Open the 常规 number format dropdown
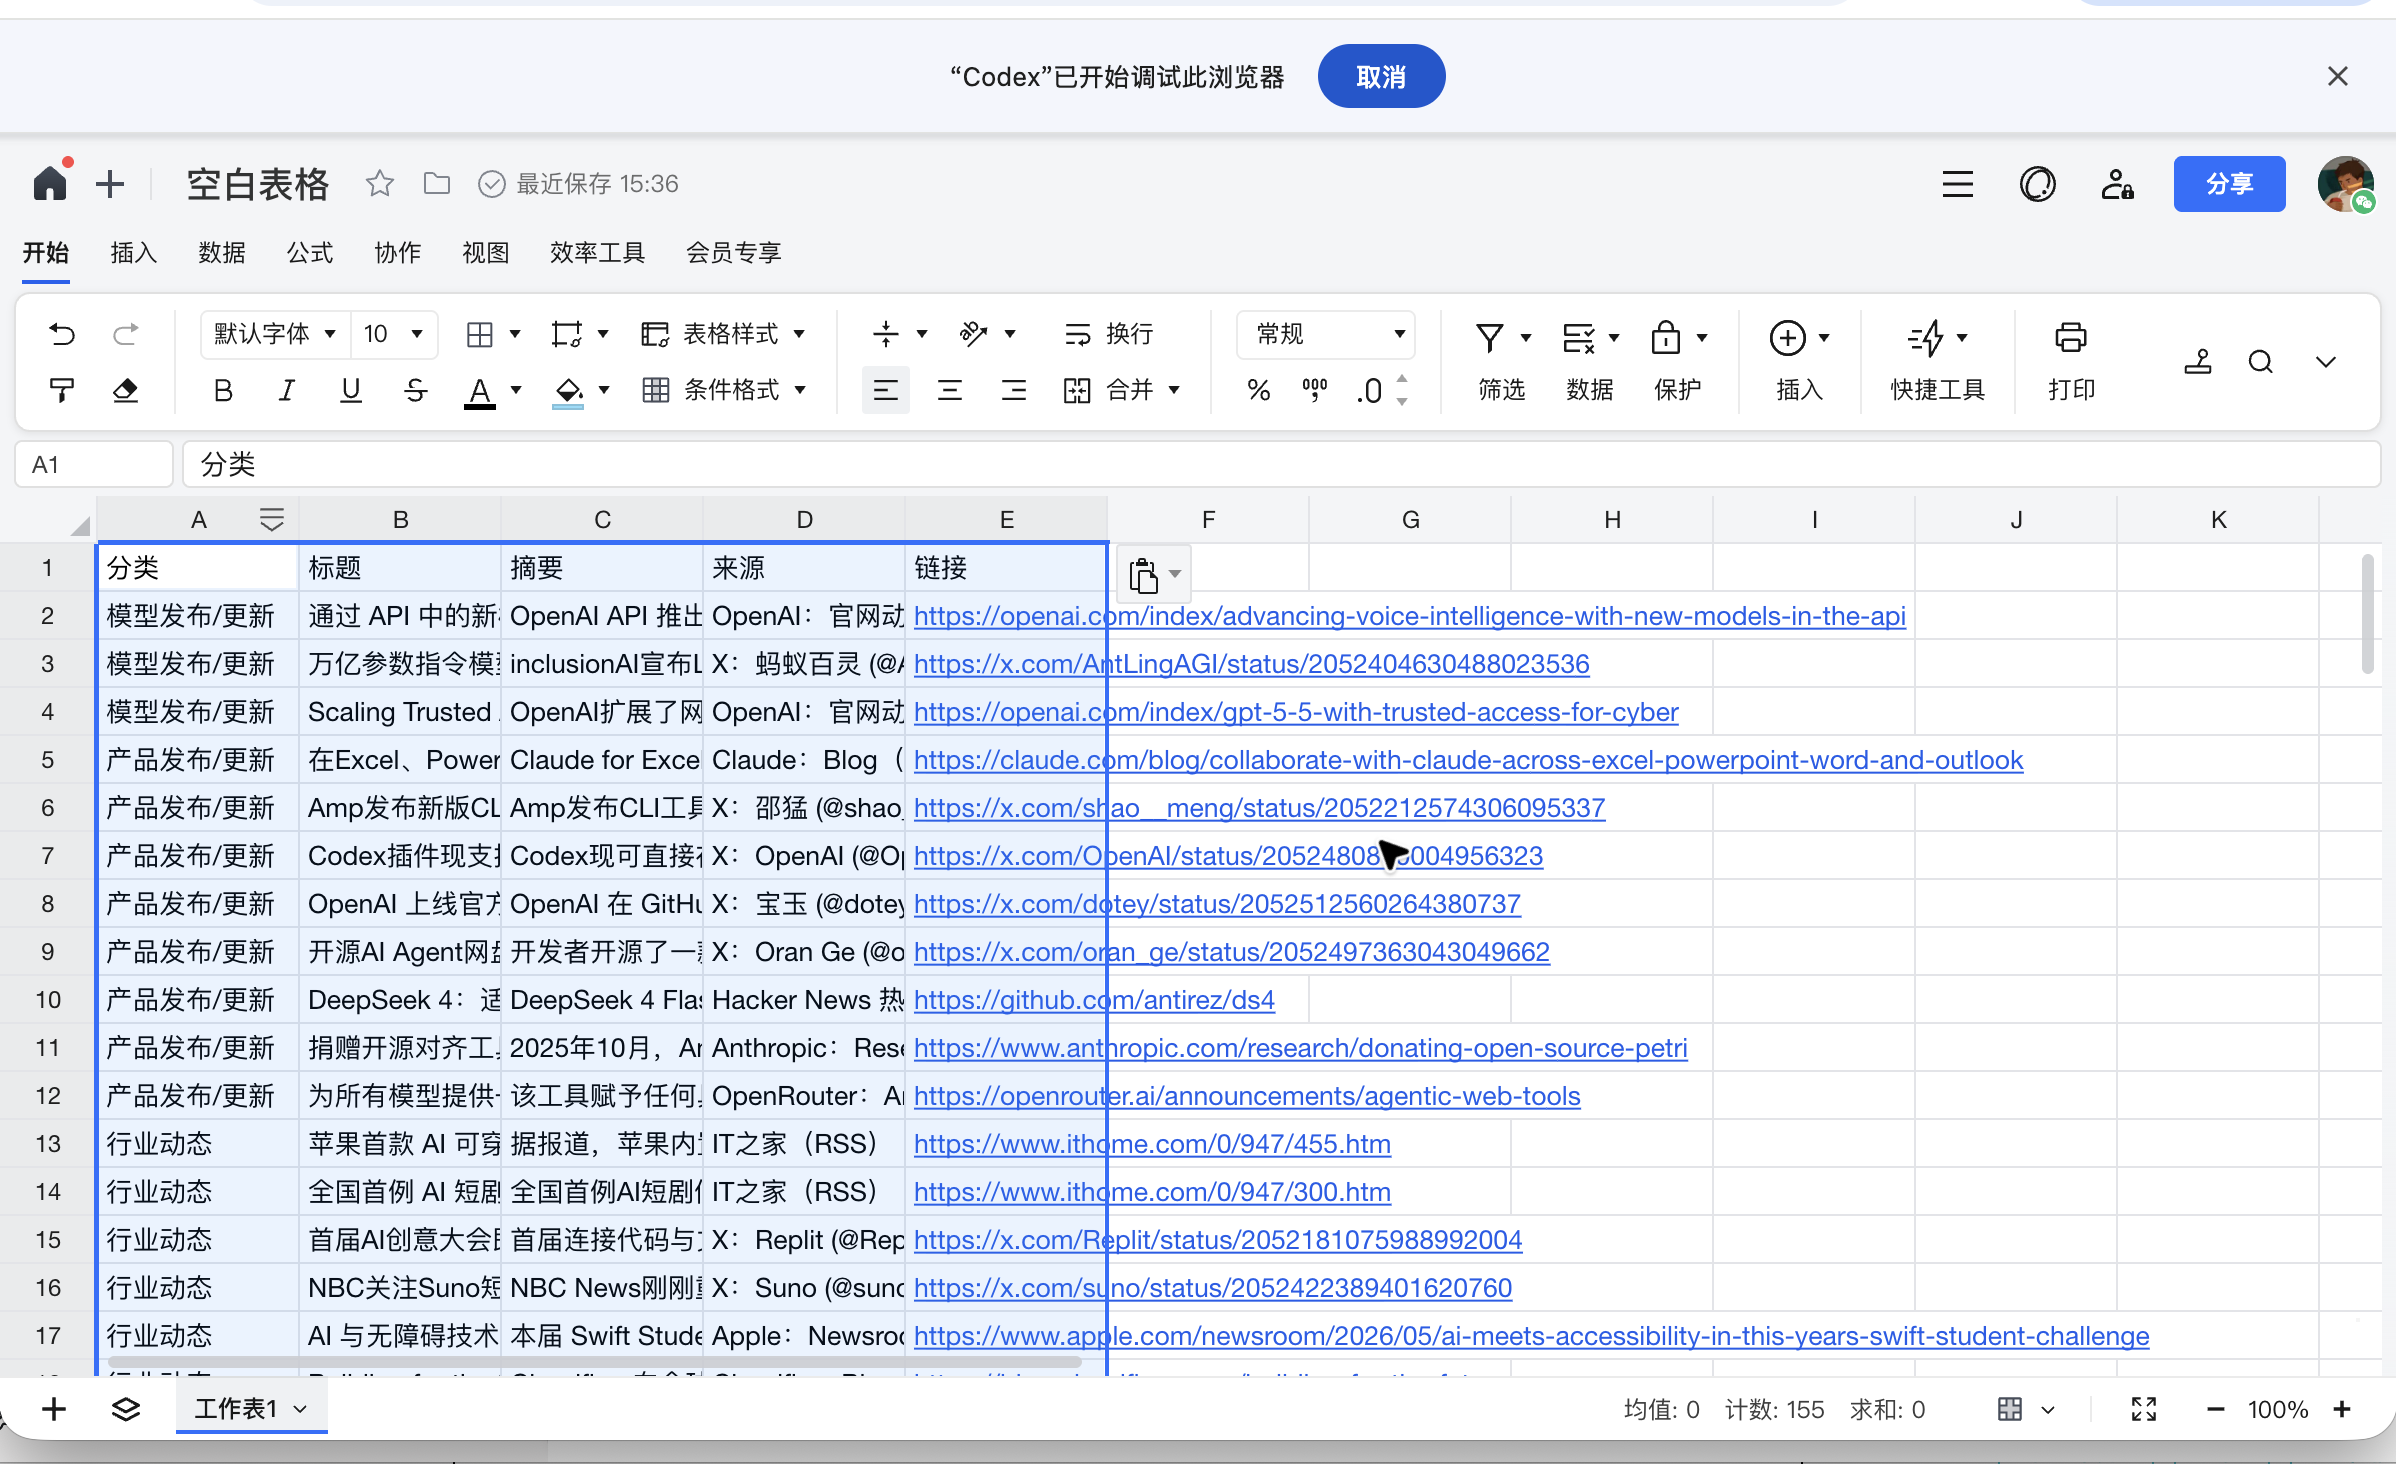Image resolution: width=2396 pixels, height=1464 pixels. (x=1326, y=334)
